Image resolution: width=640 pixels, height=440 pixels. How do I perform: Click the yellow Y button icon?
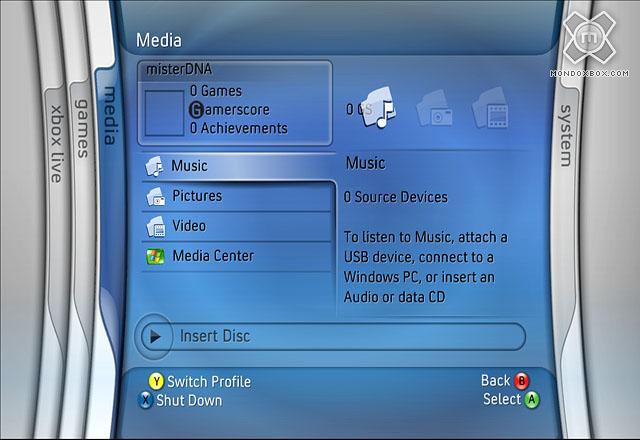(x=156, y=382)
